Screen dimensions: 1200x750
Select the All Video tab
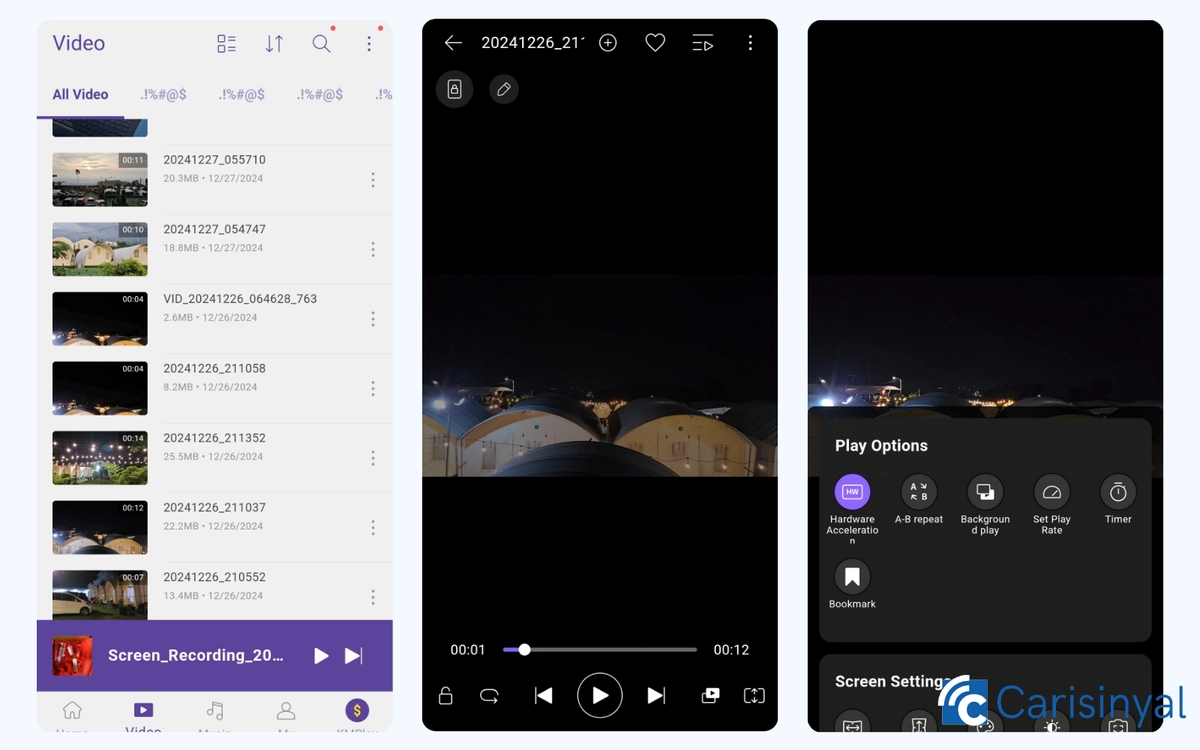(x=80, y=94)
